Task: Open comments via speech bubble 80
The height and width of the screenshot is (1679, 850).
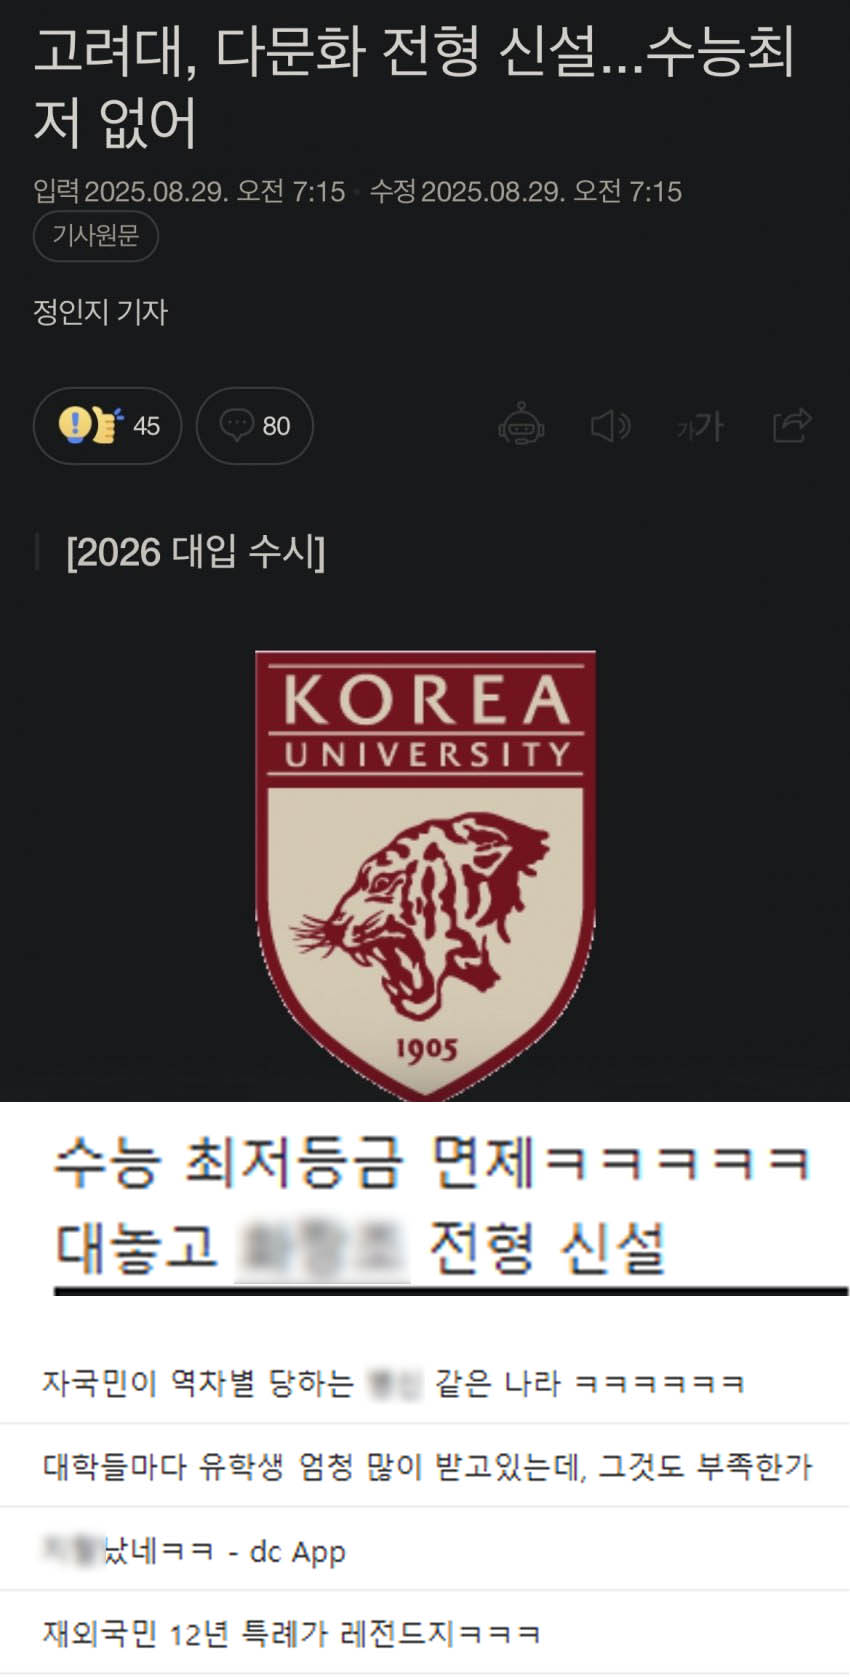Action: (255, 425)
